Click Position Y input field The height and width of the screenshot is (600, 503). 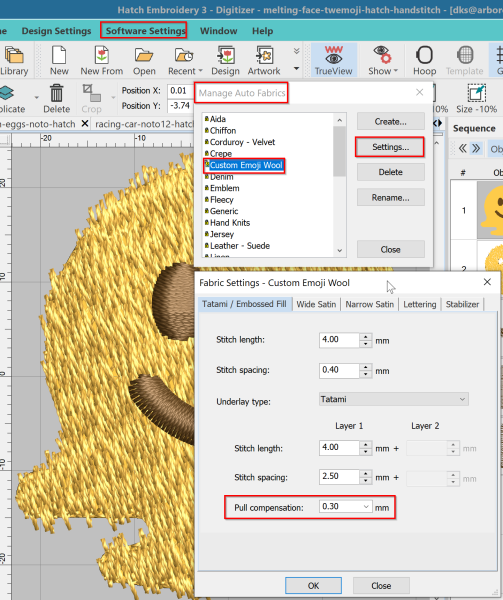[181, 106]
